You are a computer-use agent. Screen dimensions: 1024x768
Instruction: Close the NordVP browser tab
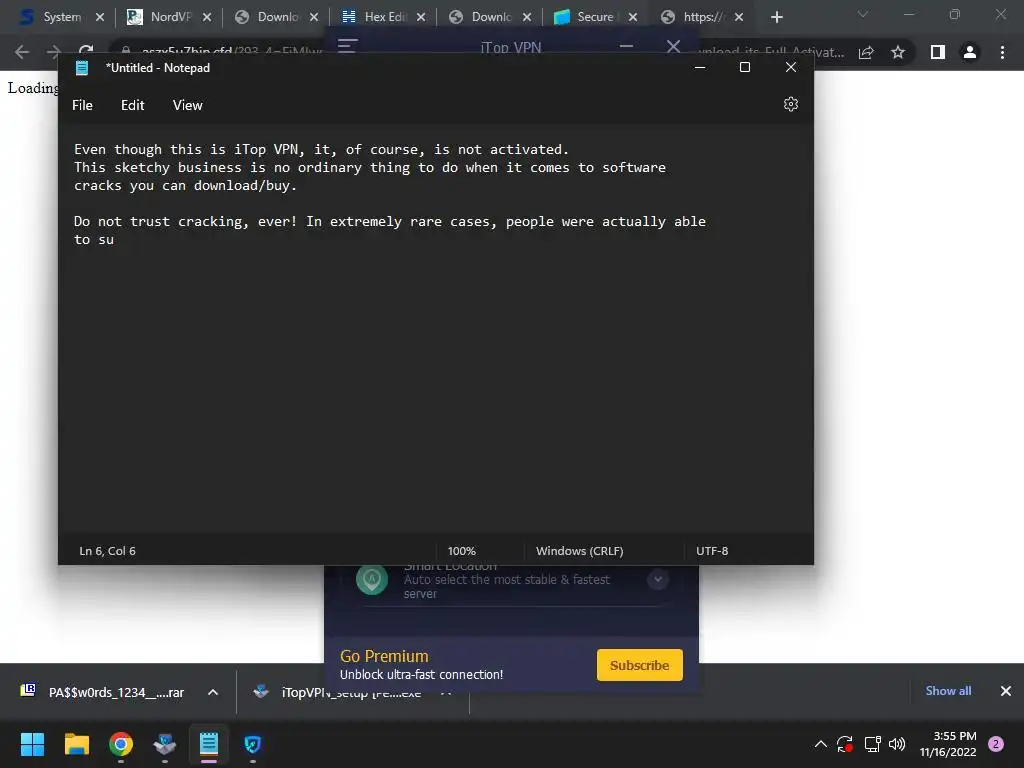coord(206,18)
